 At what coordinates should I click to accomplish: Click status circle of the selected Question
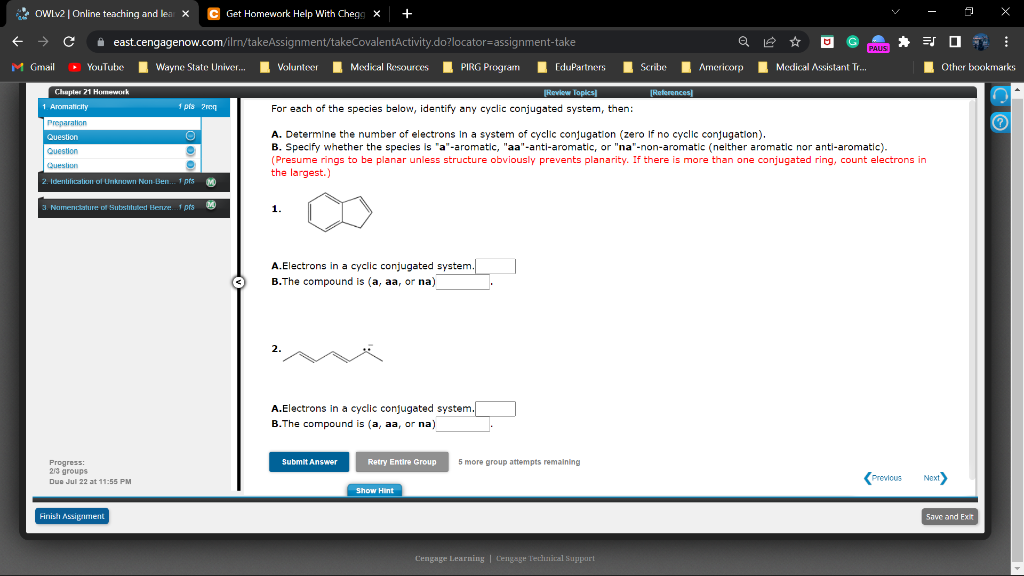(190, 136)
